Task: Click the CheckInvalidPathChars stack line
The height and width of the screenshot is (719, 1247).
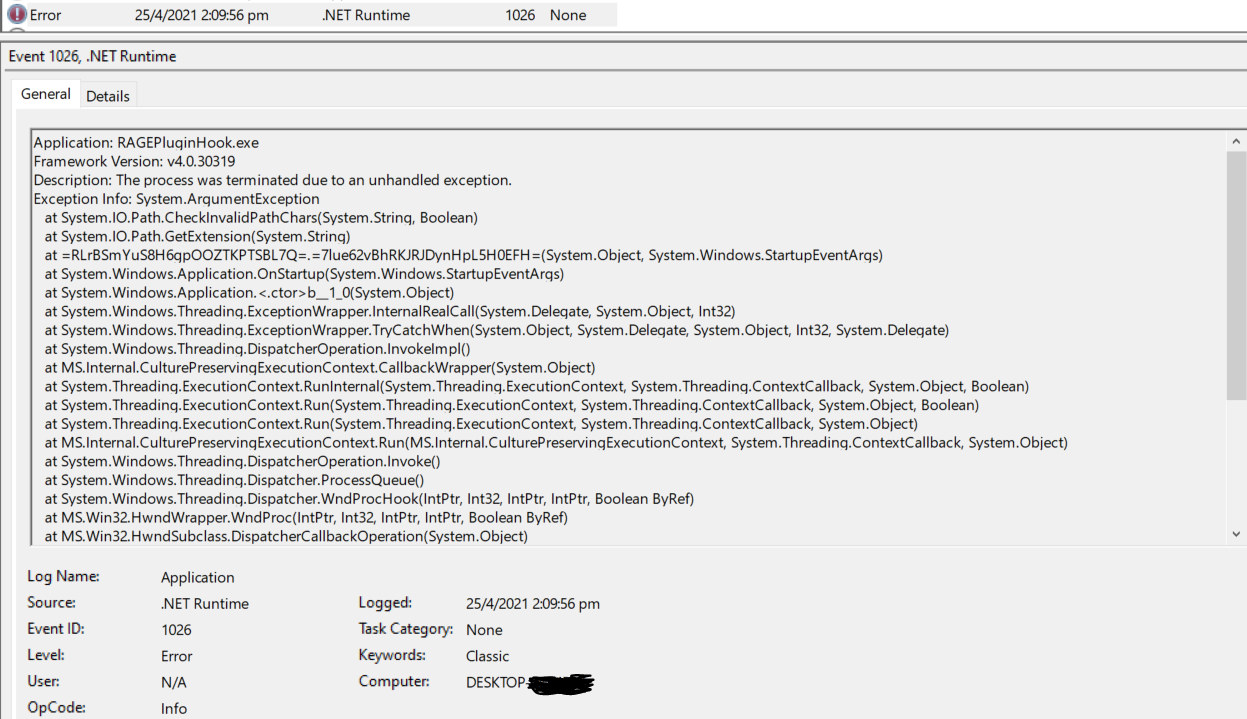Action: point(261,218)
